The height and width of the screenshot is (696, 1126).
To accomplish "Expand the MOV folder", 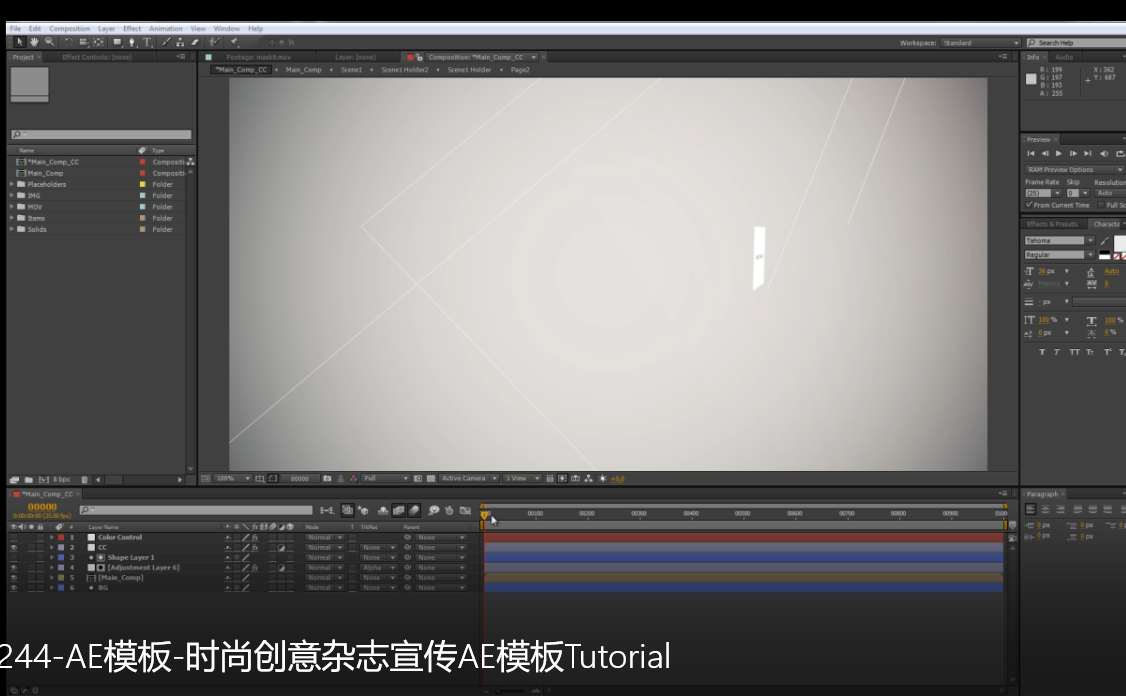I will pyautogui.click(x=11, y=207).
